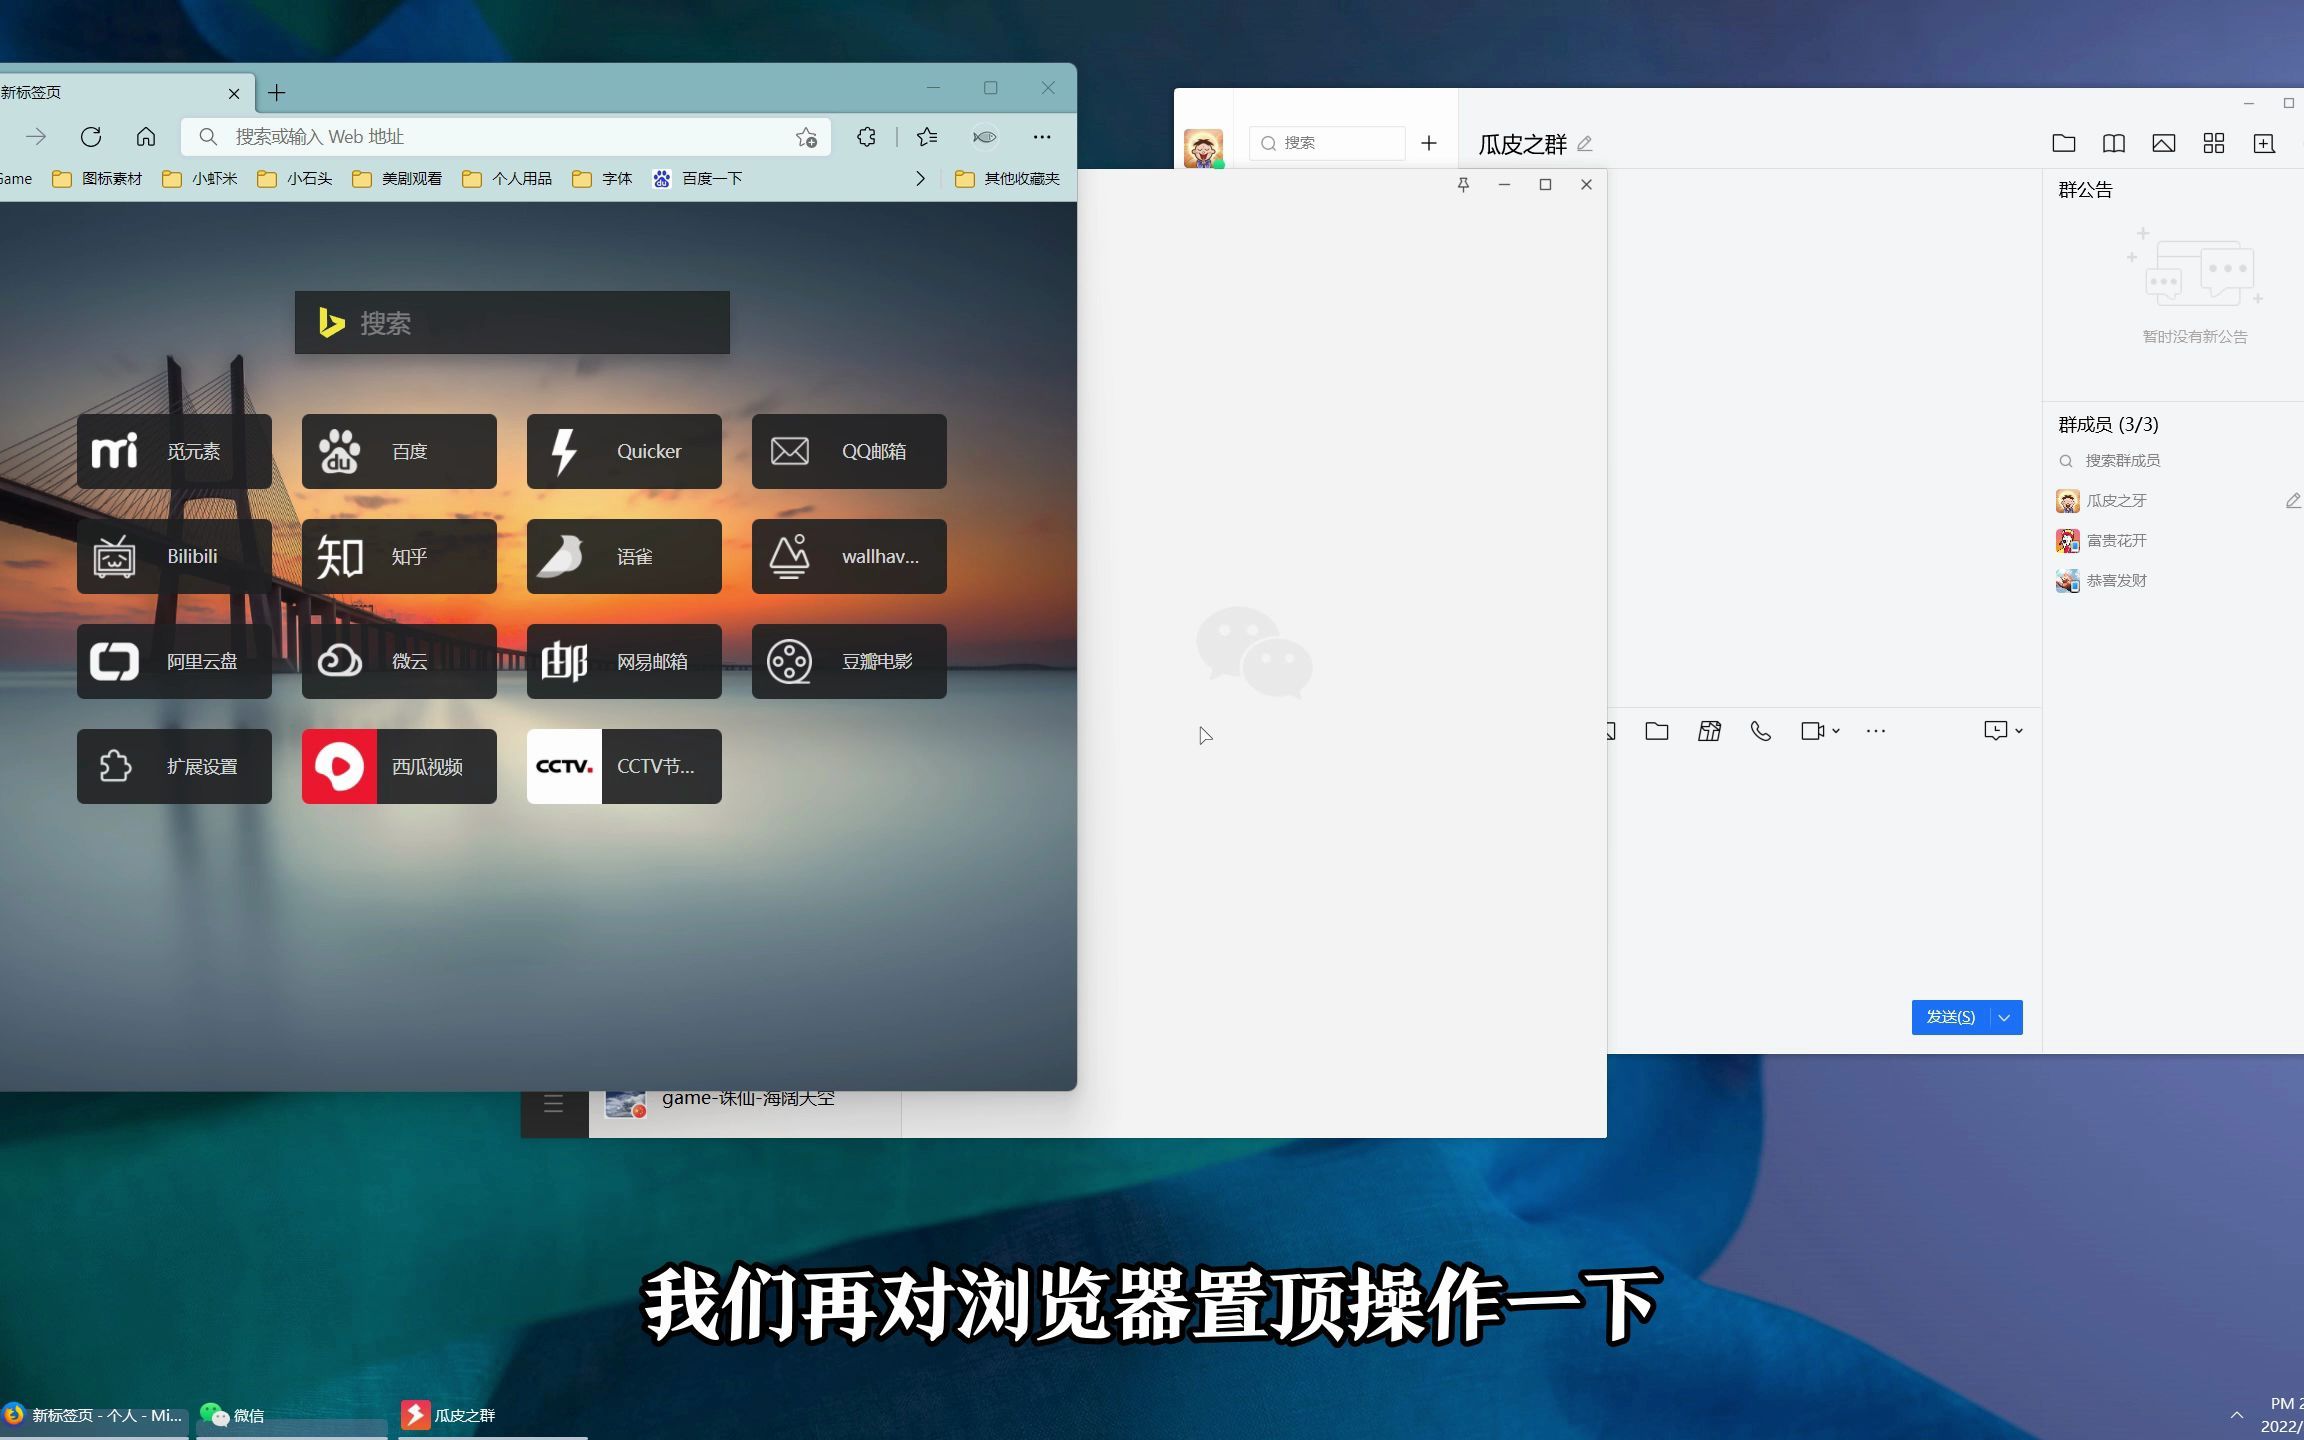The image size is (2304, 1440).
Task: Add page to favorites star icon
Action: tap(806, 137)
